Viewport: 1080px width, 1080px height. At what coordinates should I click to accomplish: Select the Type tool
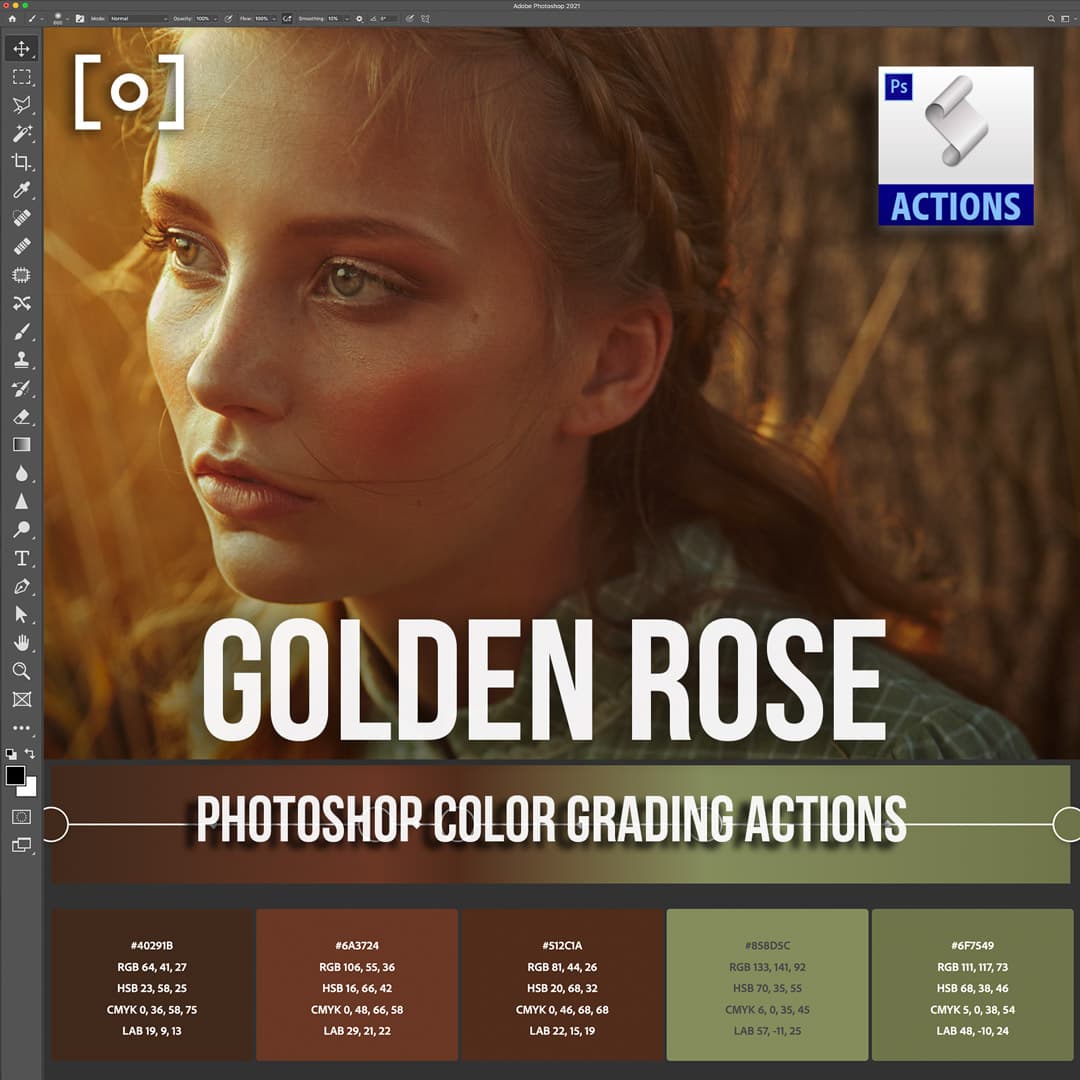(22, 559)
